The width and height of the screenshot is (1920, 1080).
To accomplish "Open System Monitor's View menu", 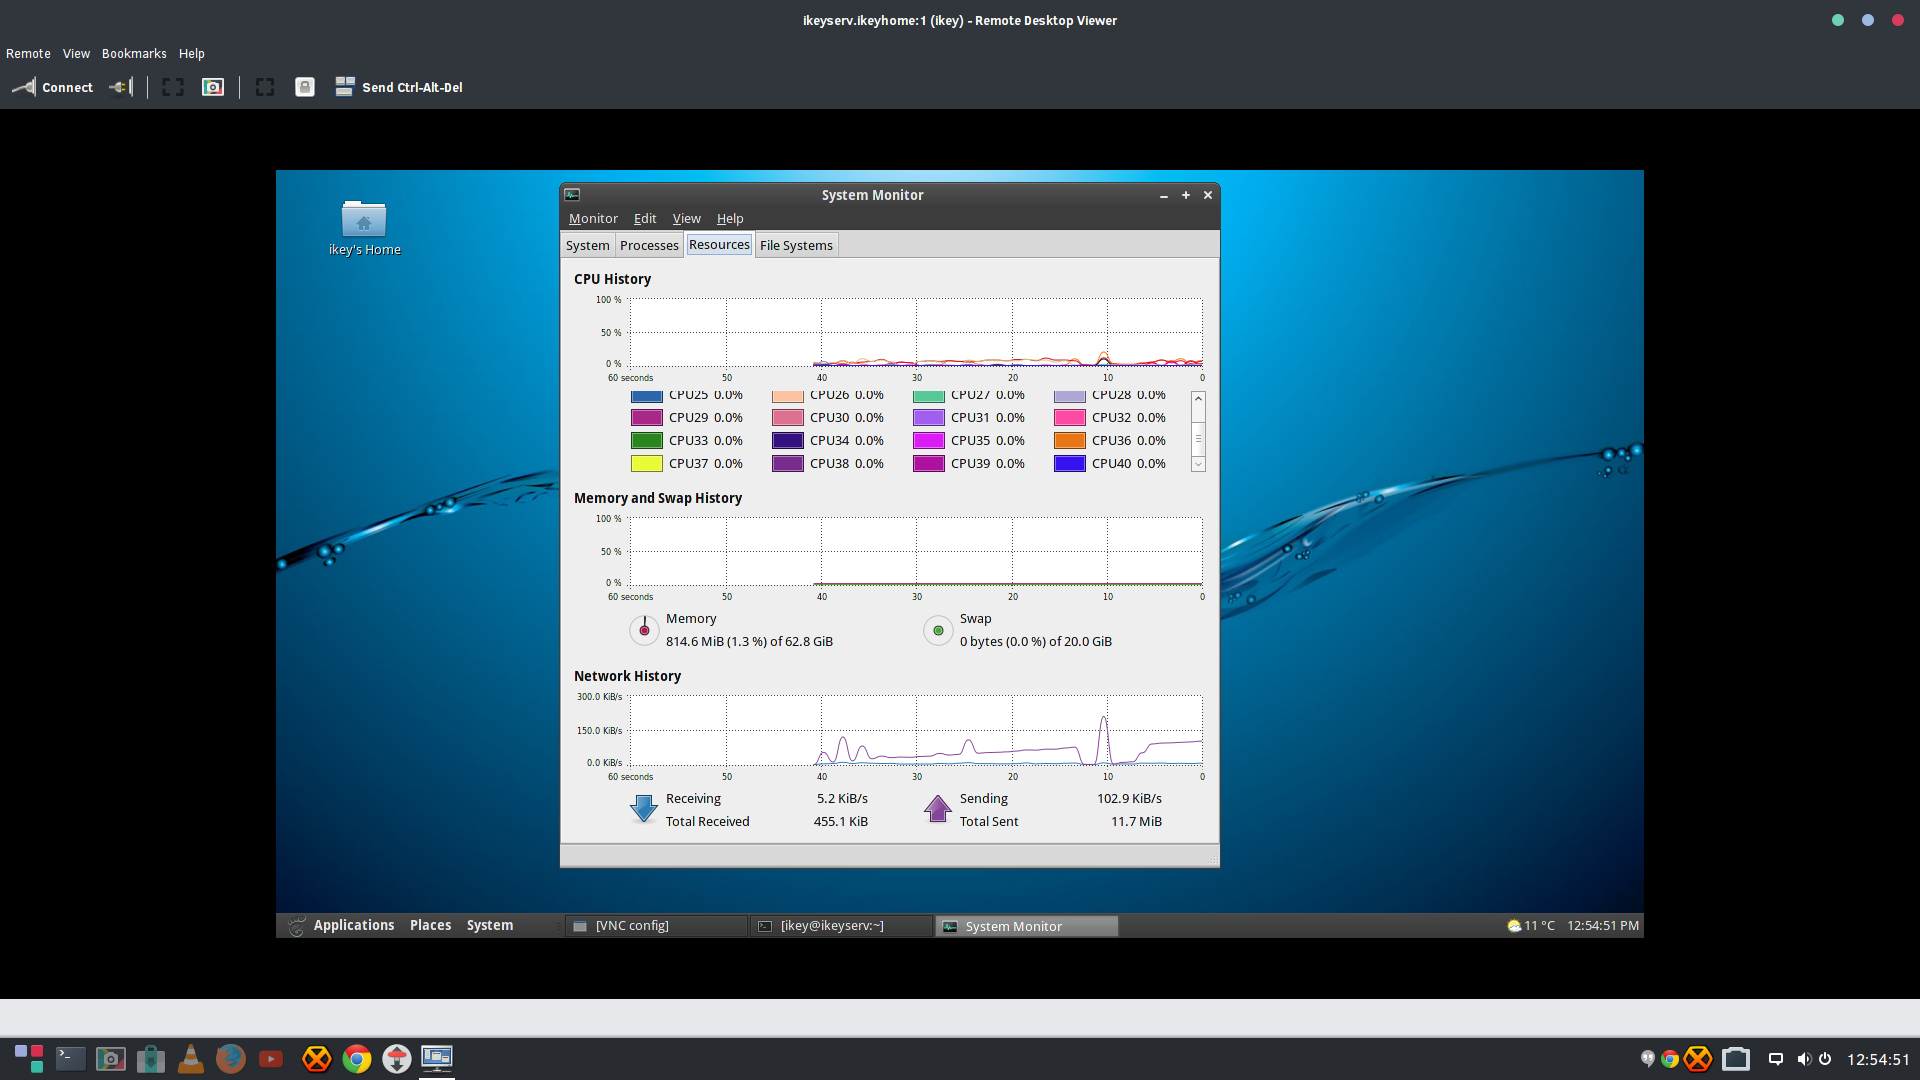I will point(686,218).
